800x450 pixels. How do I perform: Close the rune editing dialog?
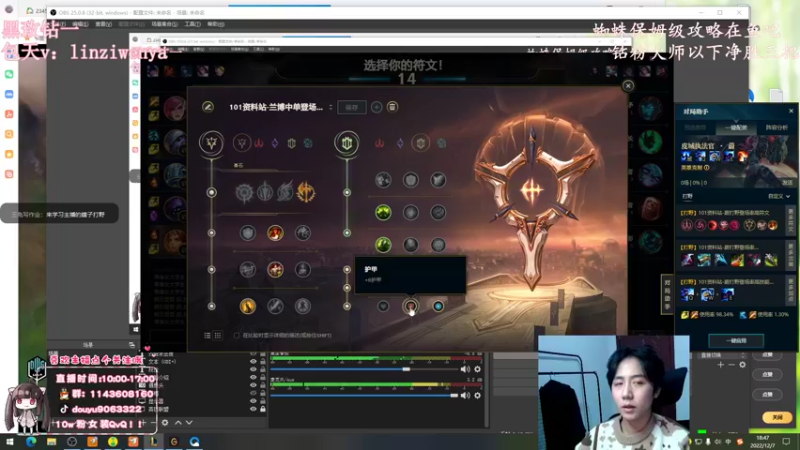coord(628,86)
